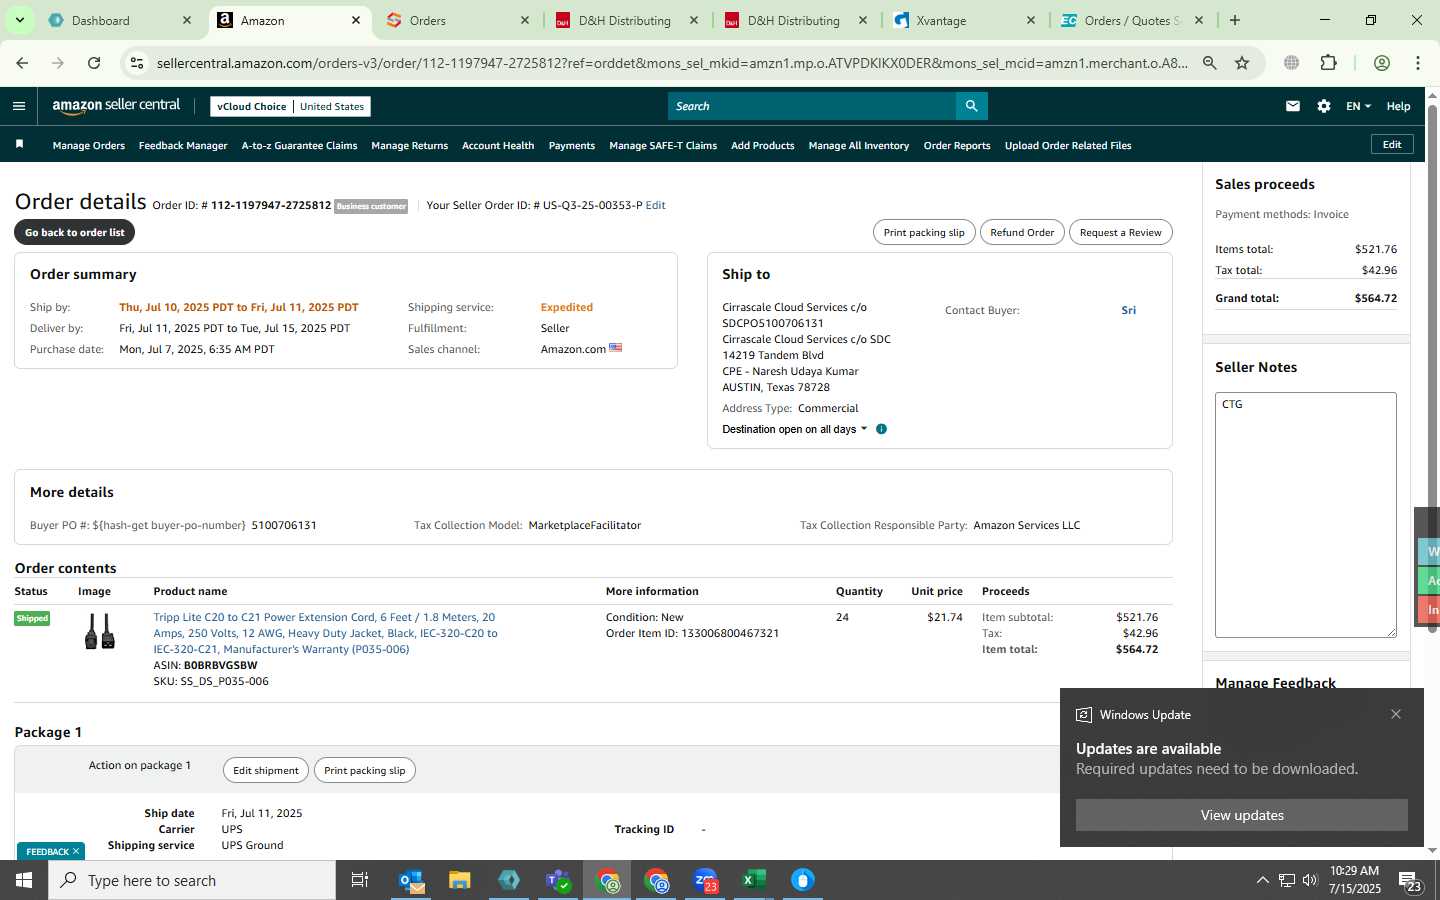Open Order Reports menu item
The width and height of the screenshot is (1440, 900).
957,146
